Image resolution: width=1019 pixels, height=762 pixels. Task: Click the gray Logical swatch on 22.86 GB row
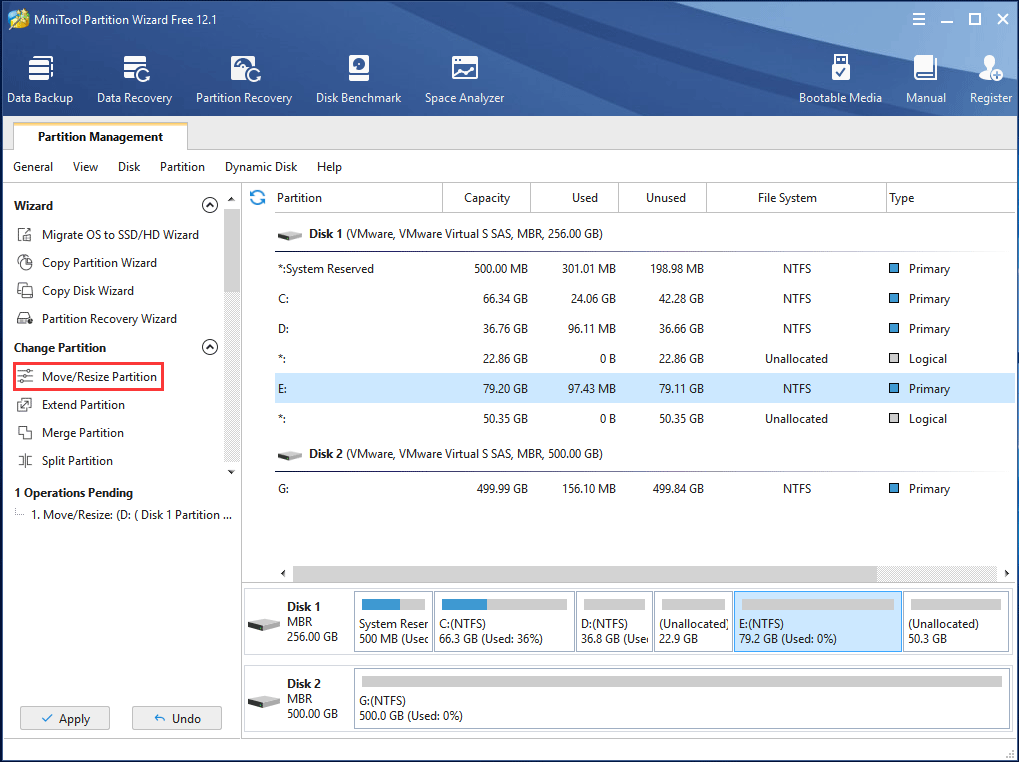[x=894, y=358]
